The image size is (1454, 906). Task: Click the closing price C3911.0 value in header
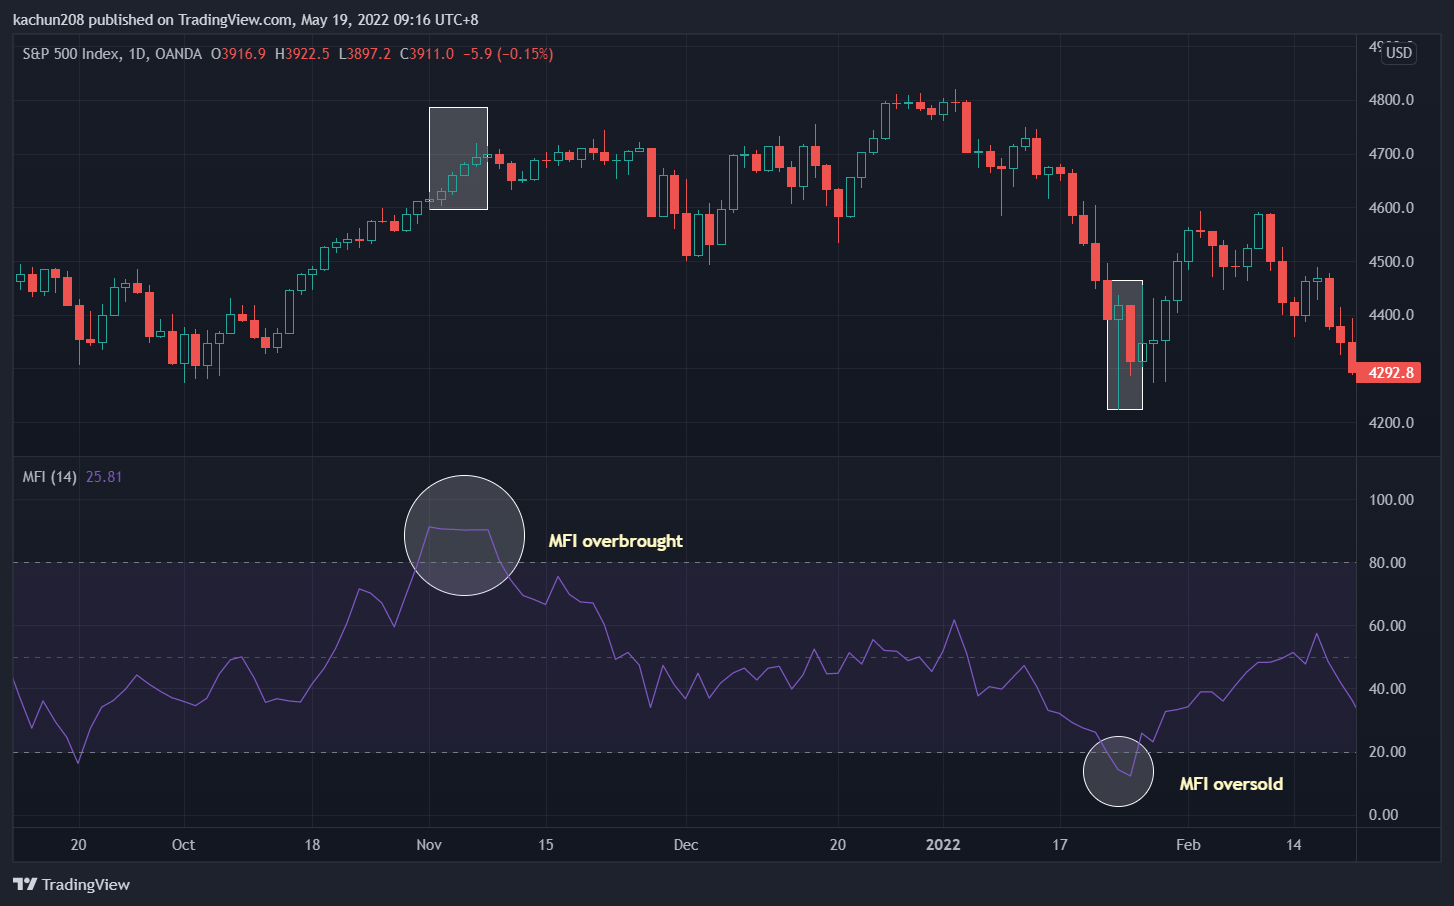(427, 54)
